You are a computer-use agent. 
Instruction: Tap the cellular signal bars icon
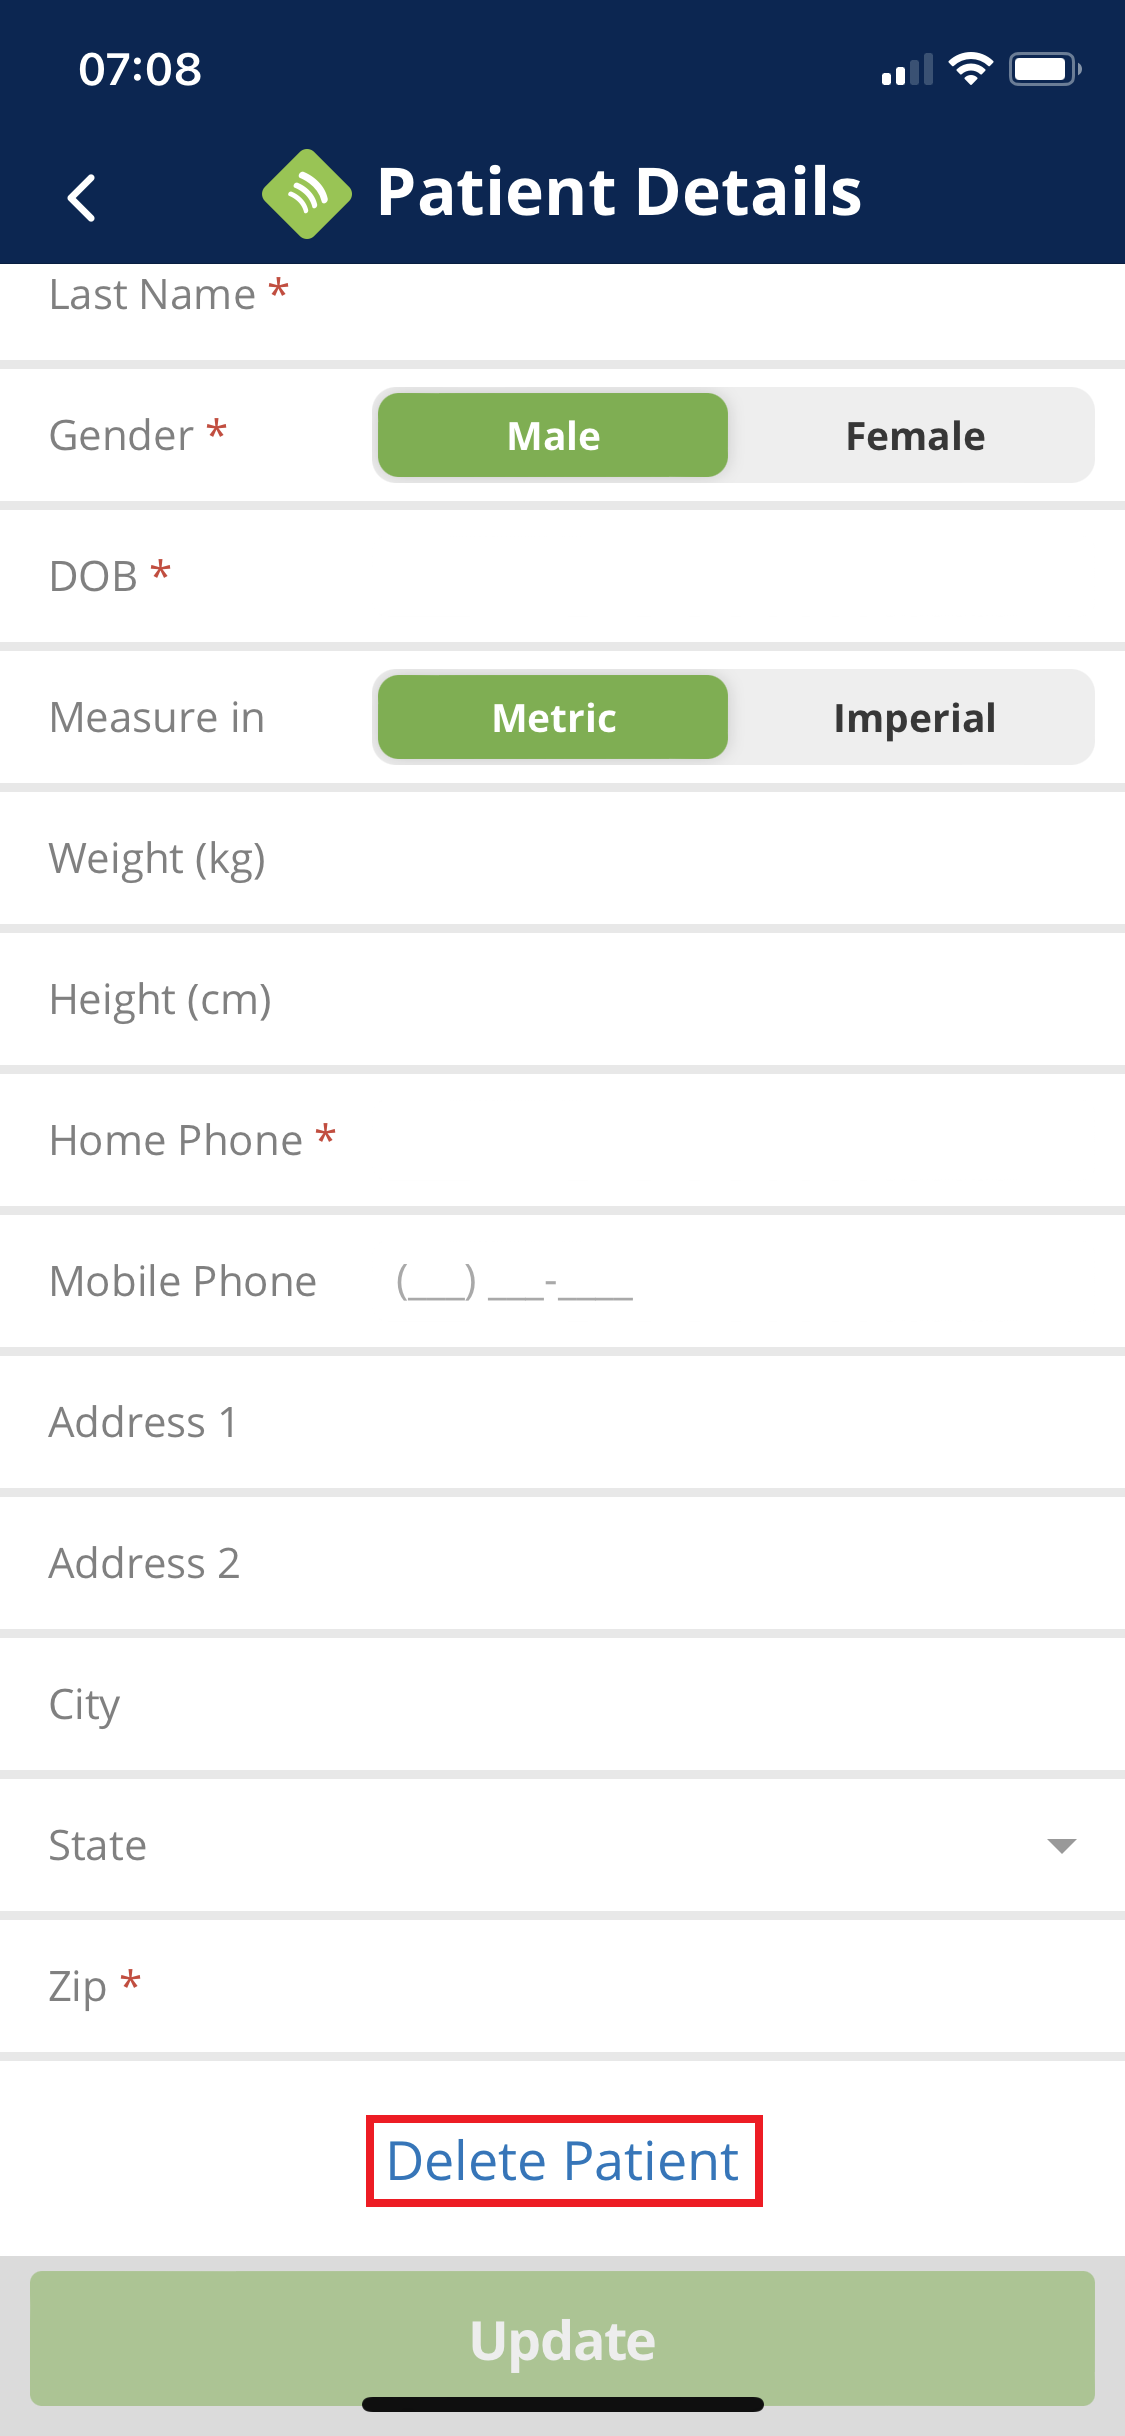point(906,70)
